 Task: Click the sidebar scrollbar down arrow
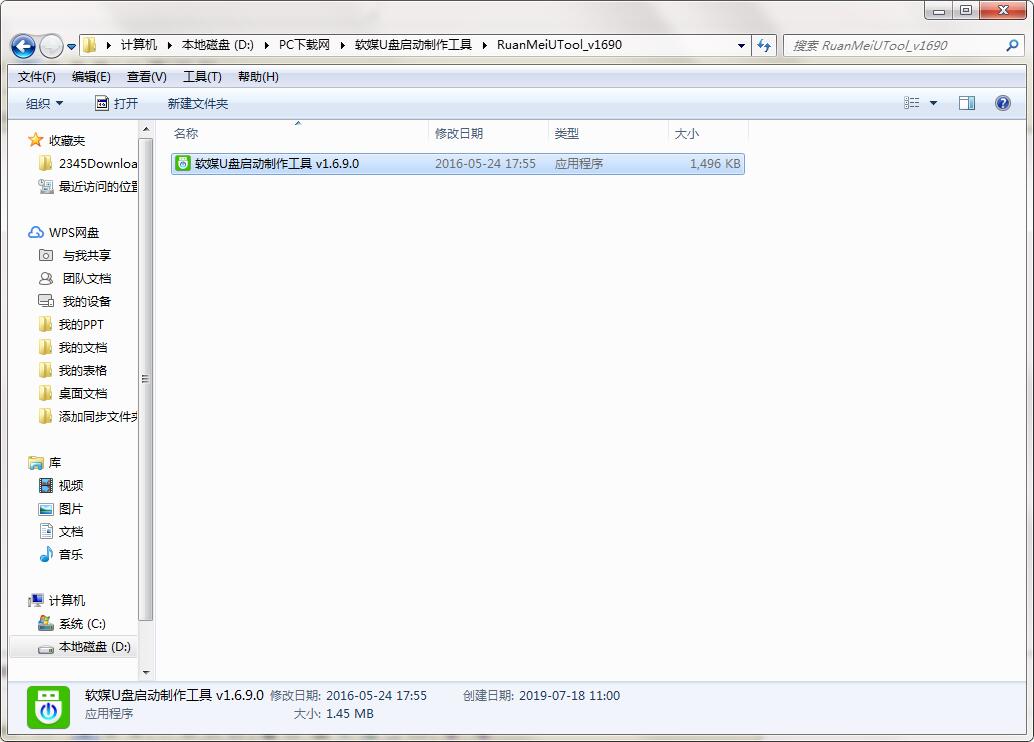click(x=146, y=673)
